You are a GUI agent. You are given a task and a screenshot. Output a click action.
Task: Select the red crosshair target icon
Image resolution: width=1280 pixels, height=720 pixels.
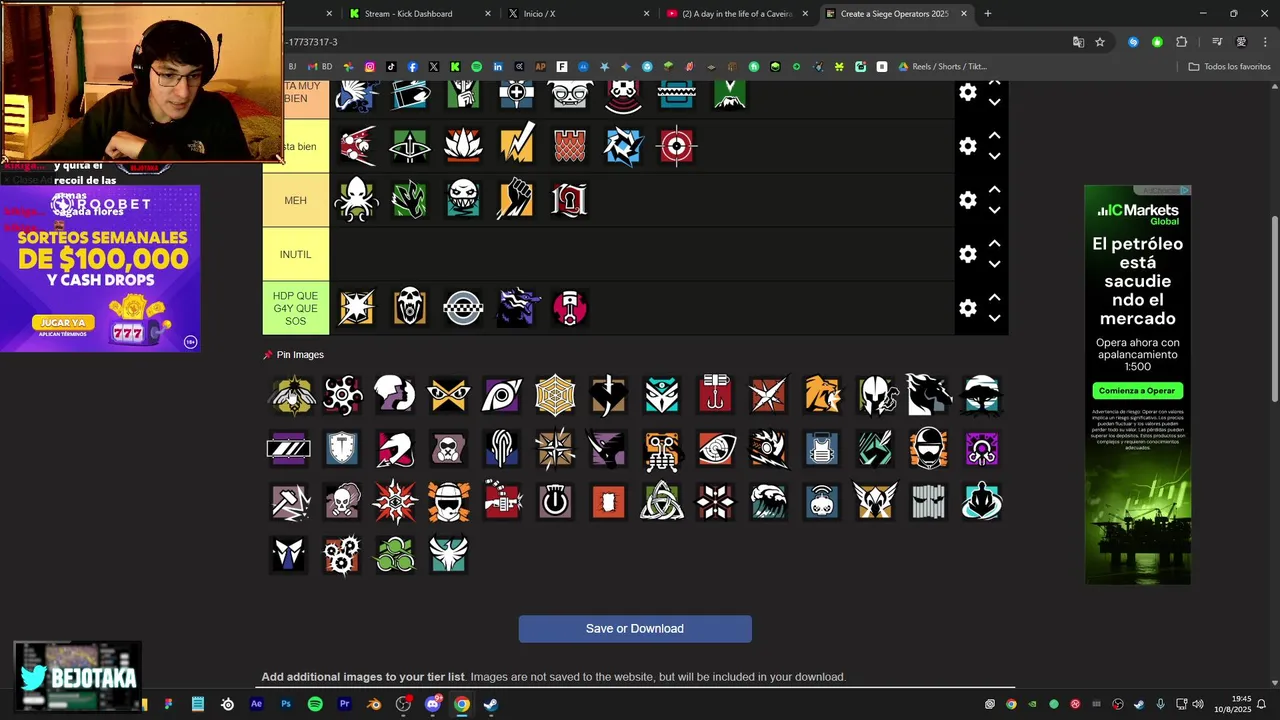pos(676,146)
